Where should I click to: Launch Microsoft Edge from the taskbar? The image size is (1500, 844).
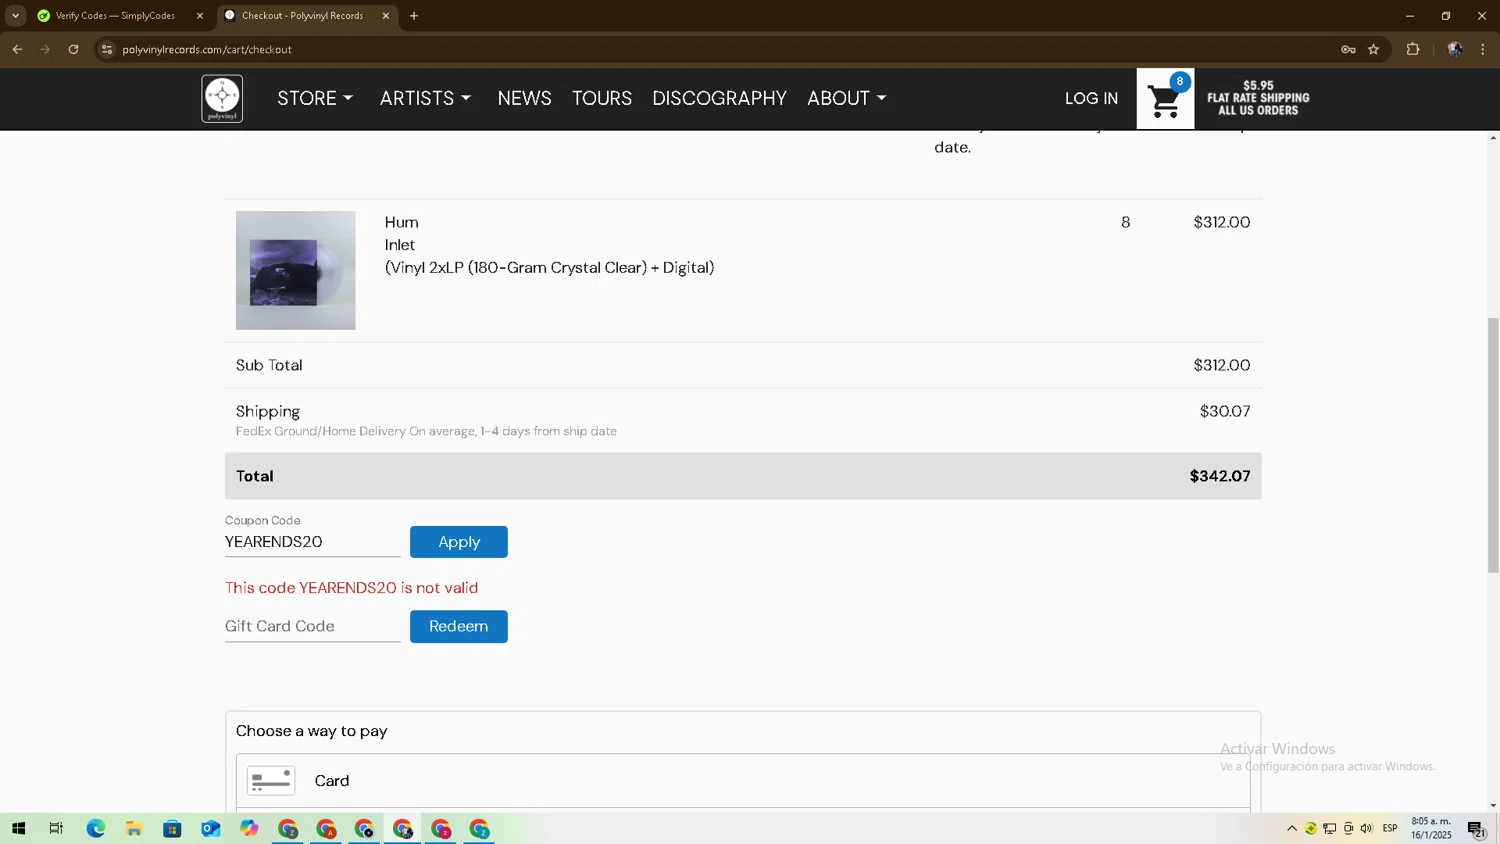95,829
